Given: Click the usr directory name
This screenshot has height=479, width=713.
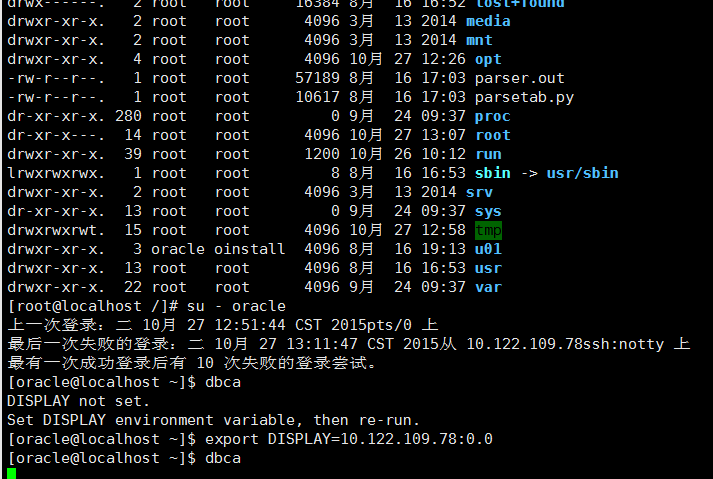Looking at the screenshot, I should pos(488,268).
